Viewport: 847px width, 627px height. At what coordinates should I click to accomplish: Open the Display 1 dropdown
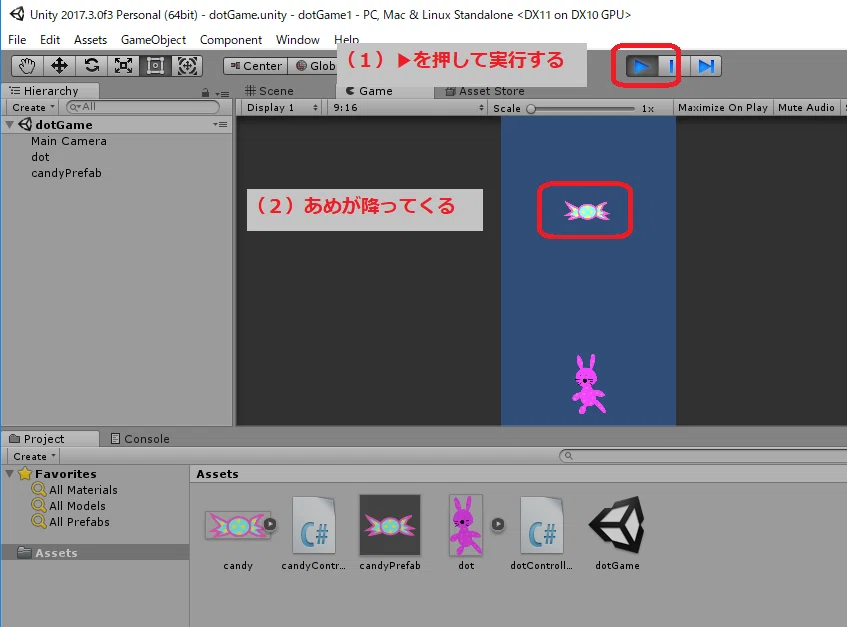pos(281,107)
